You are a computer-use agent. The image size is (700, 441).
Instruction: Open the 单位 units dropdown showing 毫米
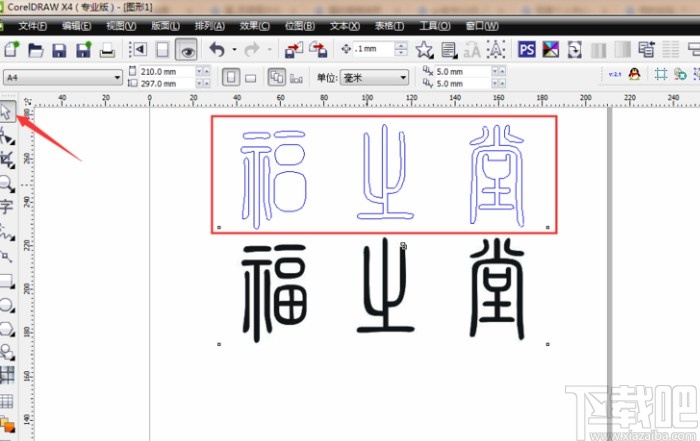pos(374,78)
